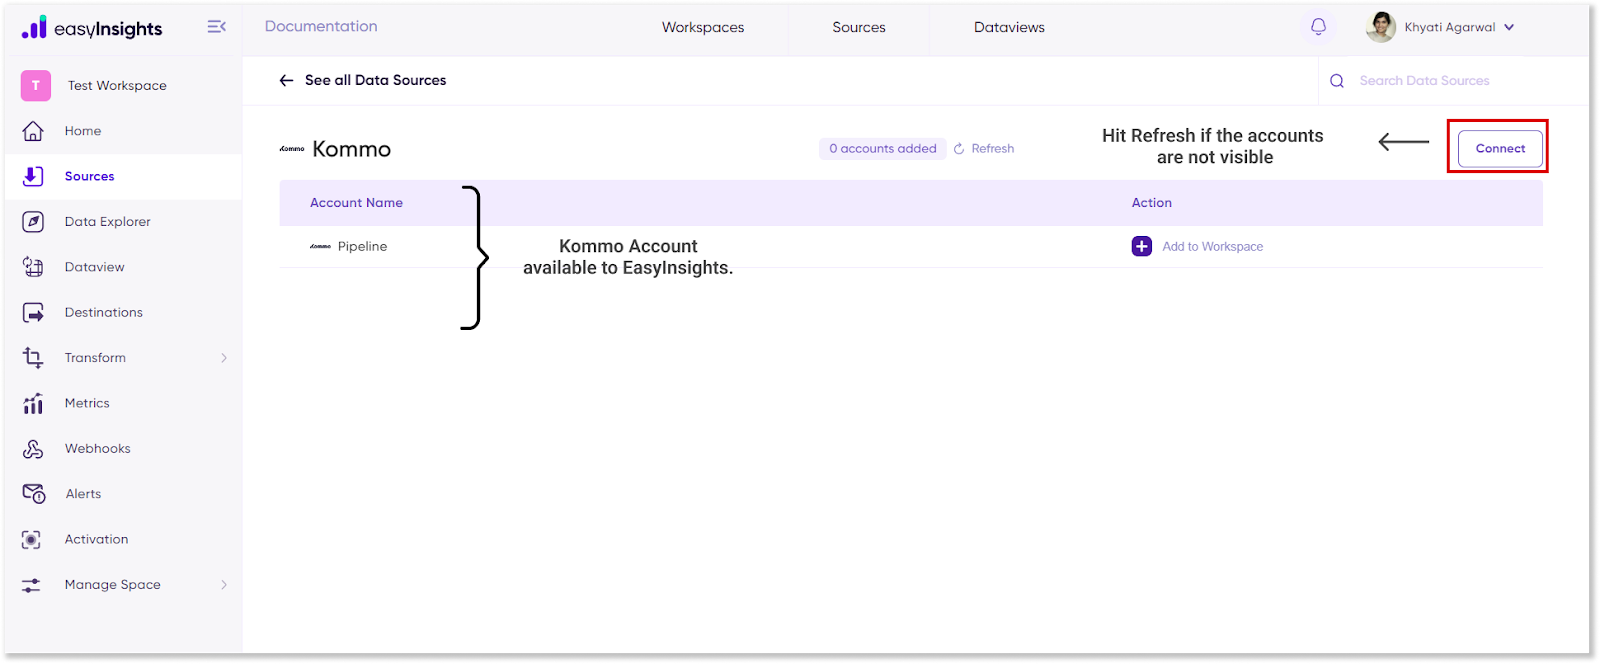
Task: Click the Transform crop icon
Action: click(33, 358)
